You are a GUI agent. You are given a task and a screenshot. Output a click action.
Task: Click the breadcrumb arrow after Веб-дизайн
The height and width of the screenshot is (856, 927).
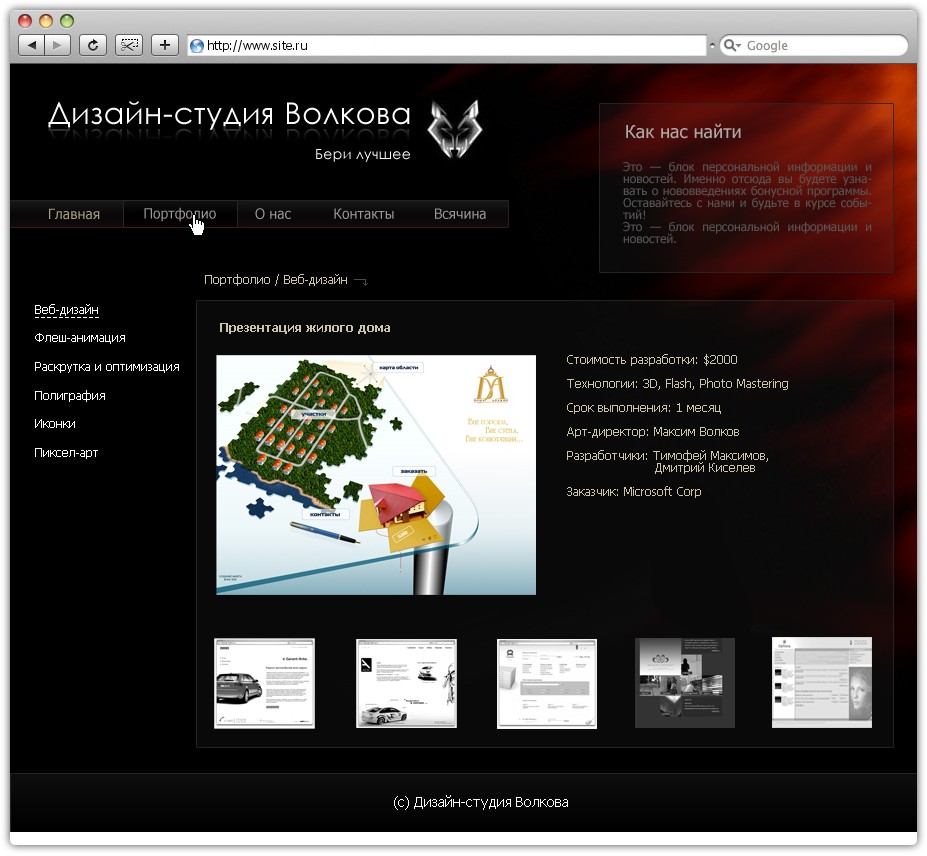pyautogui.click(x=361, y=281)
